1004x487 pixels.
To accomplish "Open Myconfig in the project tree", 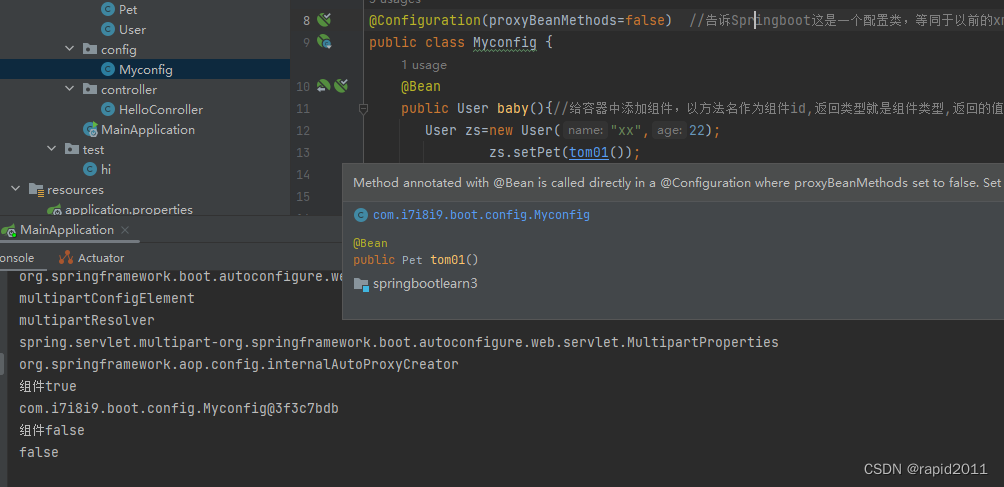I will click(x=145, y=70).
